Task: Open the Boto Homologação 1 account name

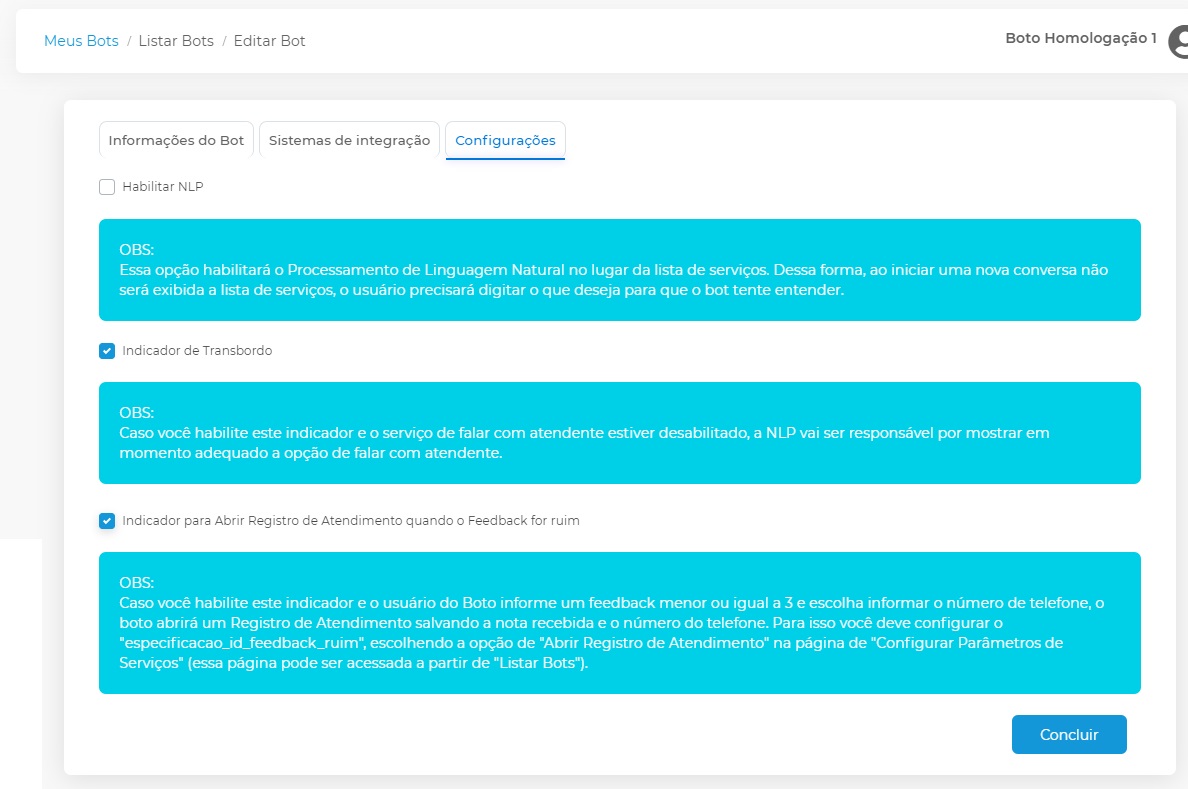Action: [1080, 39]
